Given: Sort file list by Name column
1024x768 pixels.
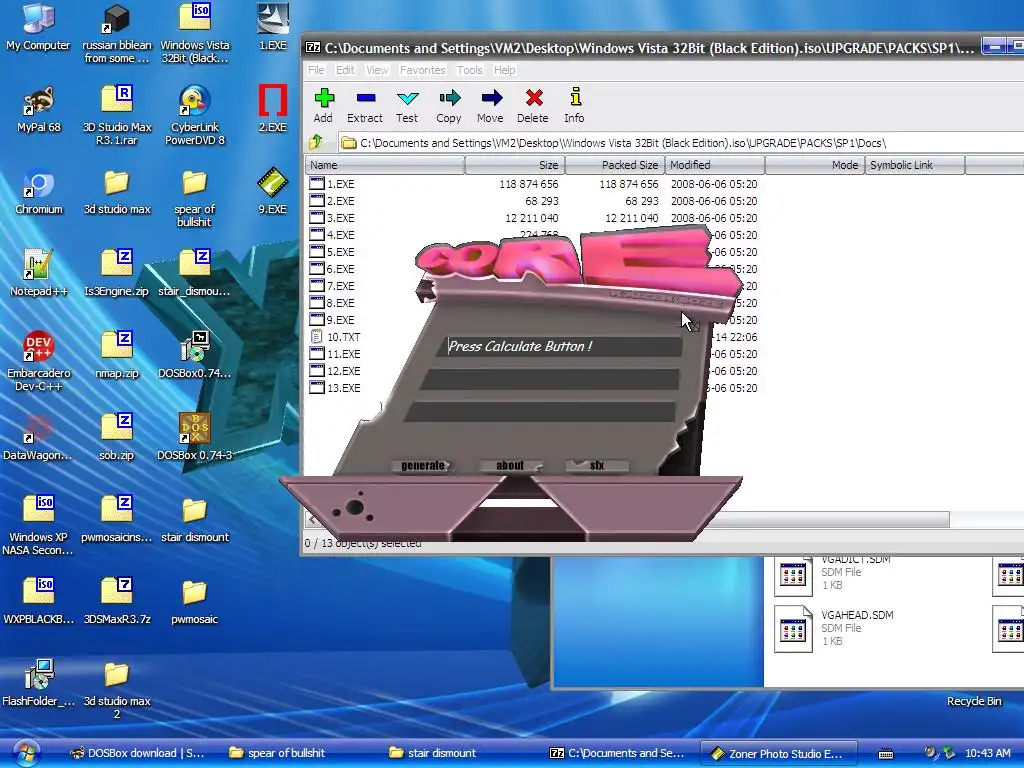Looking at the screenshot, I should tap(385, 165).
